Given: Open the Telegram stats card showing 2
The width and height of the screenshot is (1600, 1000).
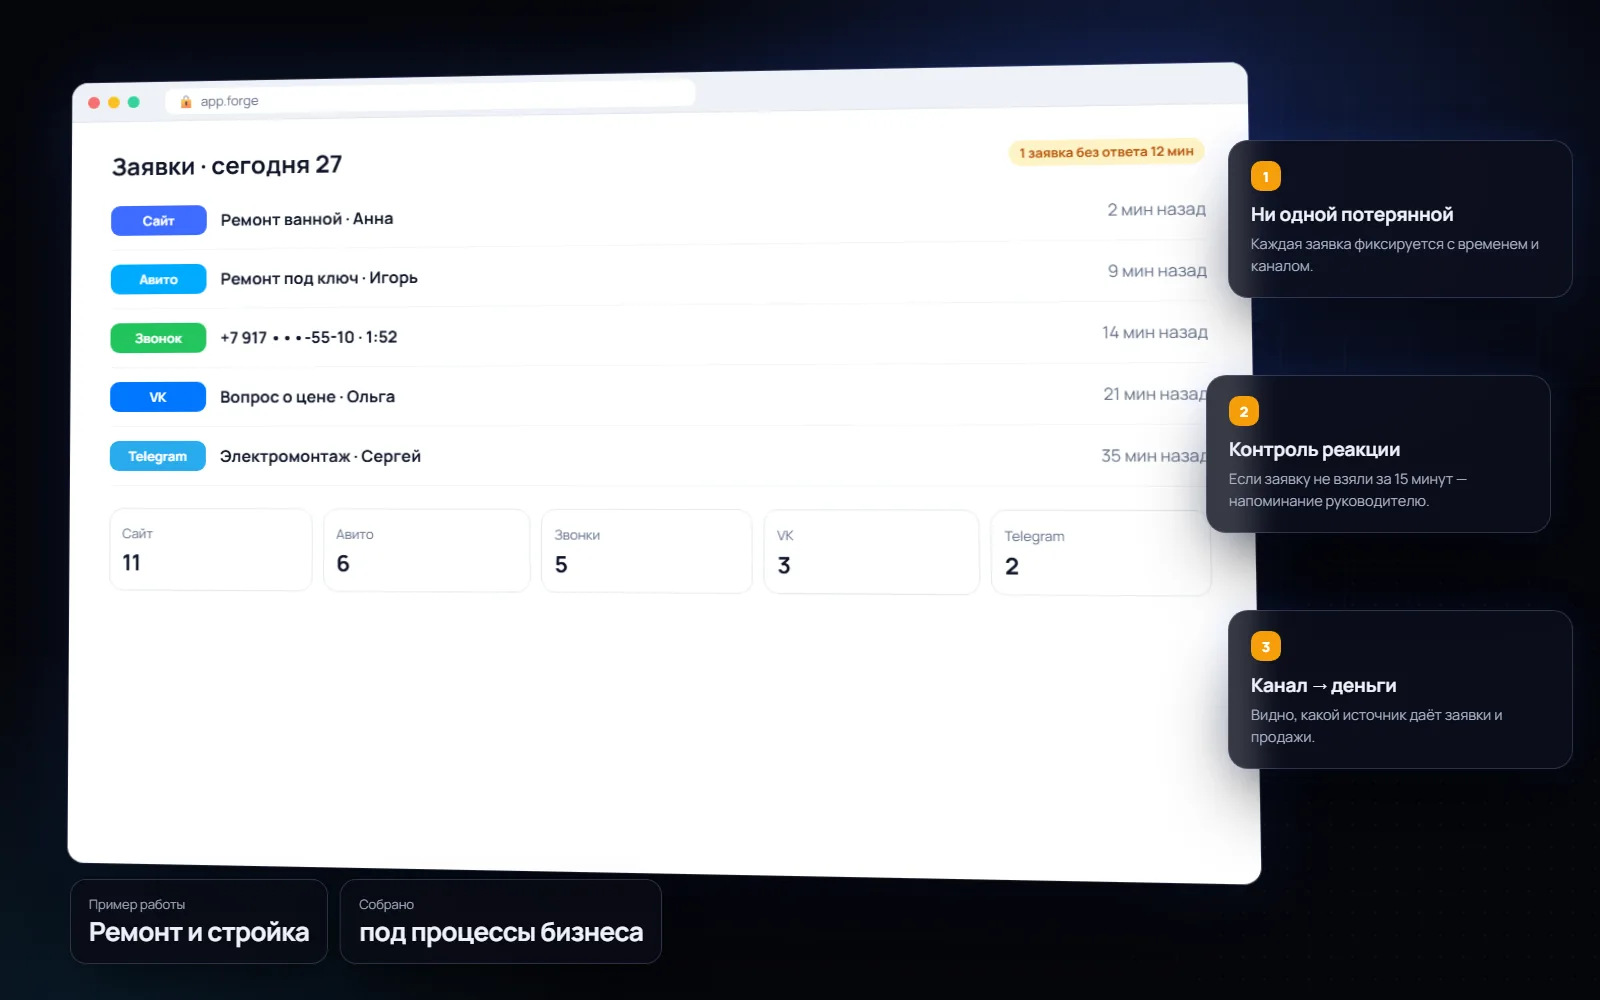Looking at the screenshot, I should pyautogui.click(x=1101, y=553).
